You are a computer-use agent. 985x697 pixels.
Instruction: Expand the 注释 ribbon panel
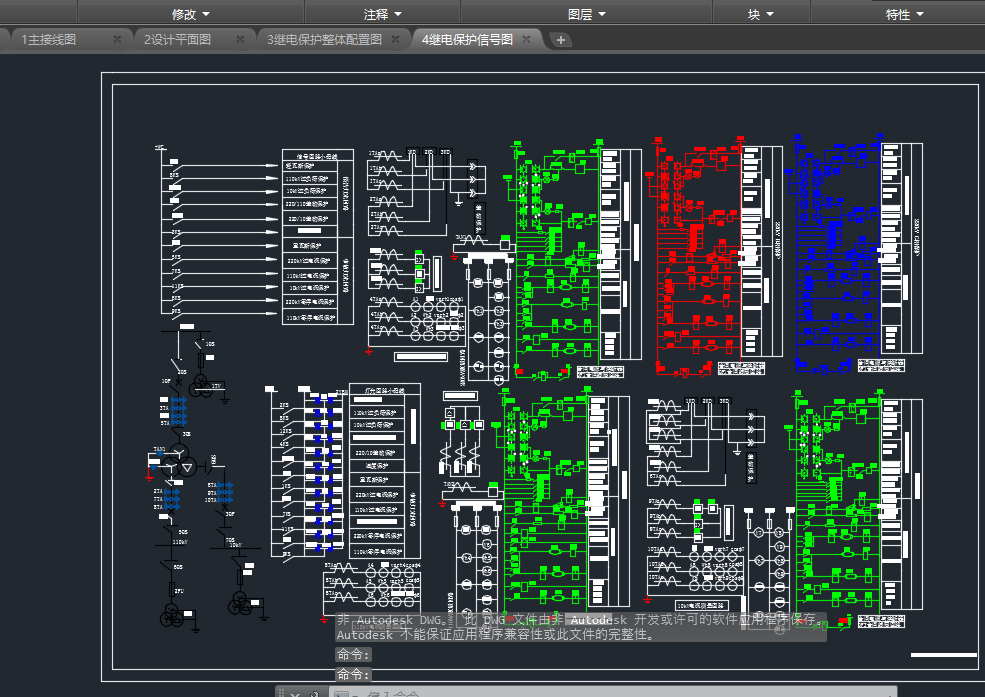tap(382, 14)
